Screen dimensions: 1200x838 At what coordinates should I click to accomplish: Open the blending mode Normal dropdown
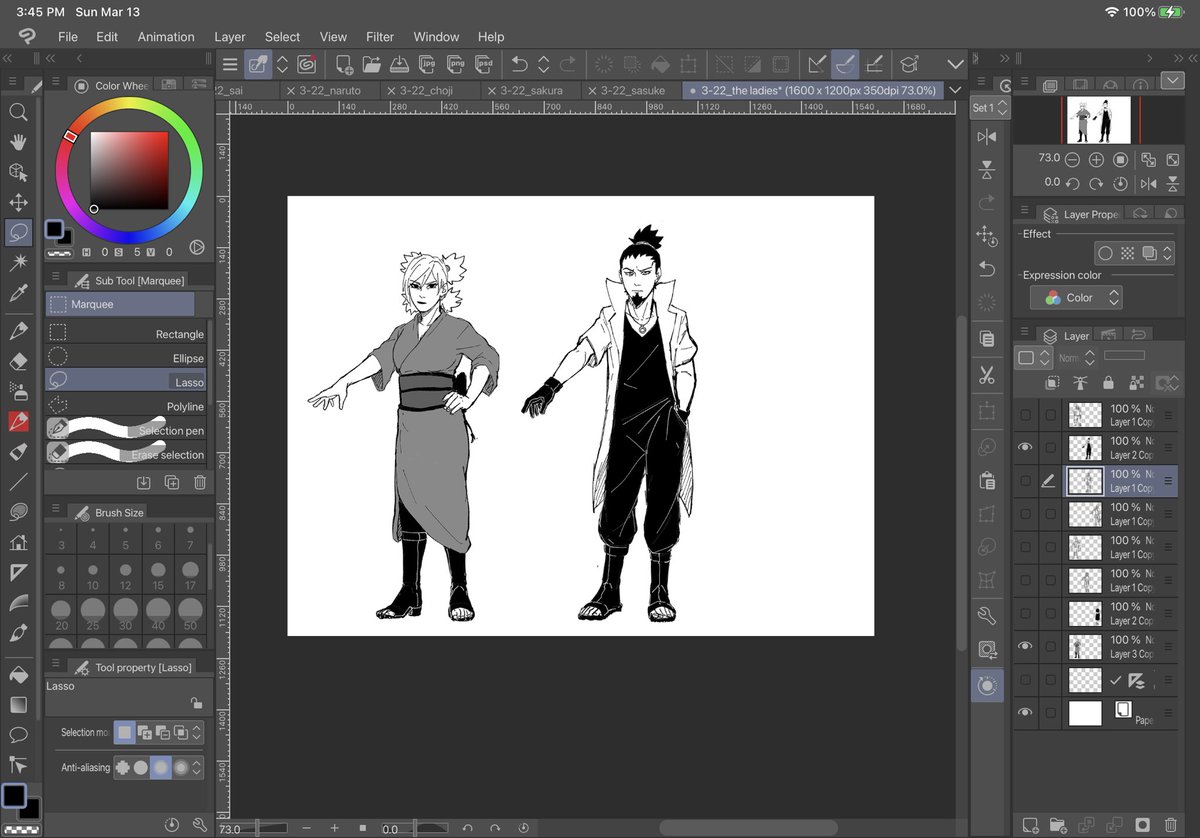[x=1077, y=357]
